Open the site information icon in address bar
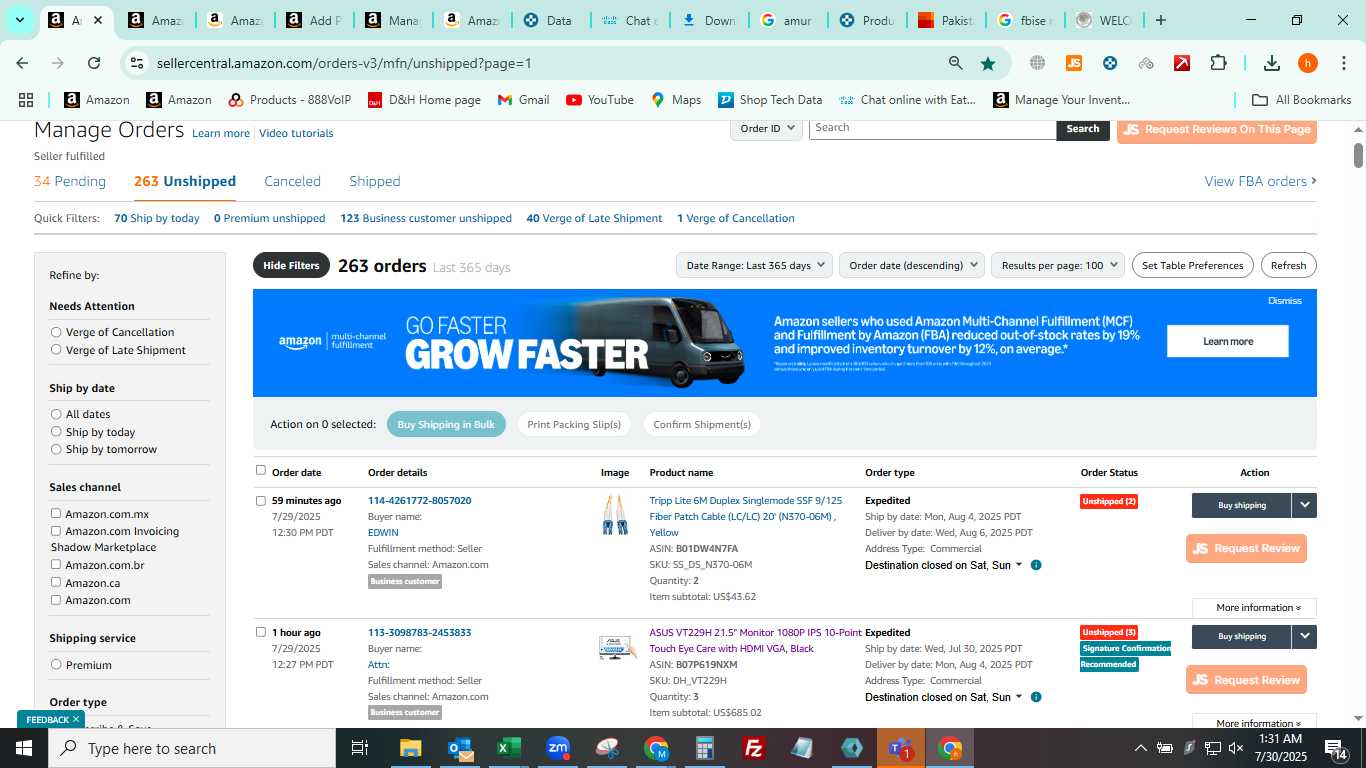This screenshot has height=768, width=1366. [137, 63]
